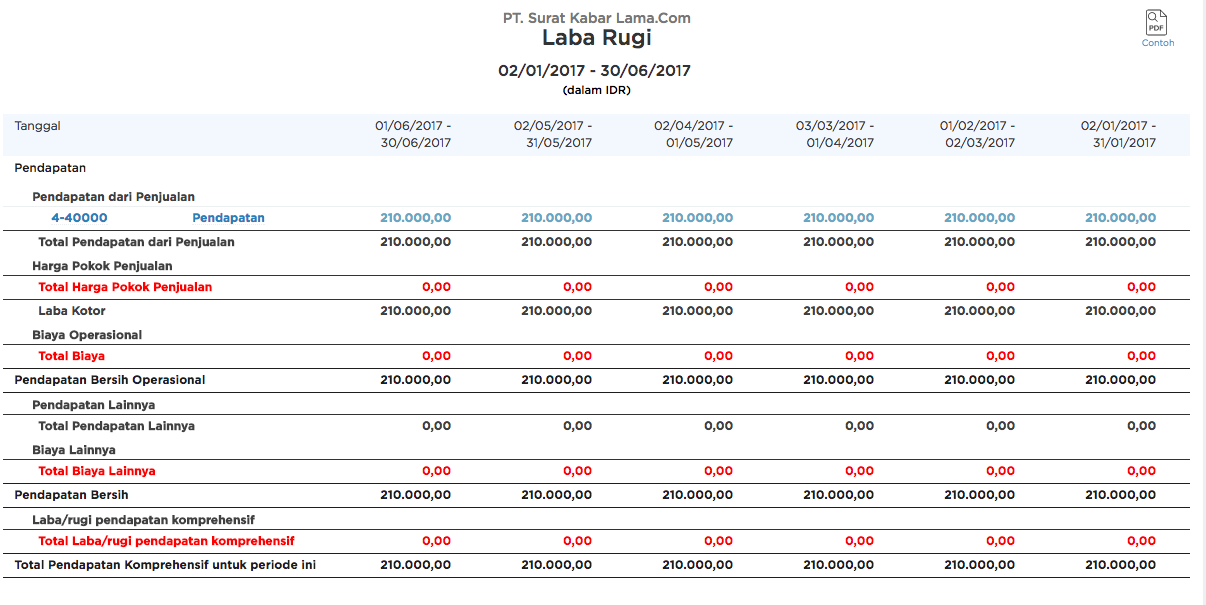
Task: Click the Pendapatan Bersih Operasional row label
Action: [x=109, y=380]
